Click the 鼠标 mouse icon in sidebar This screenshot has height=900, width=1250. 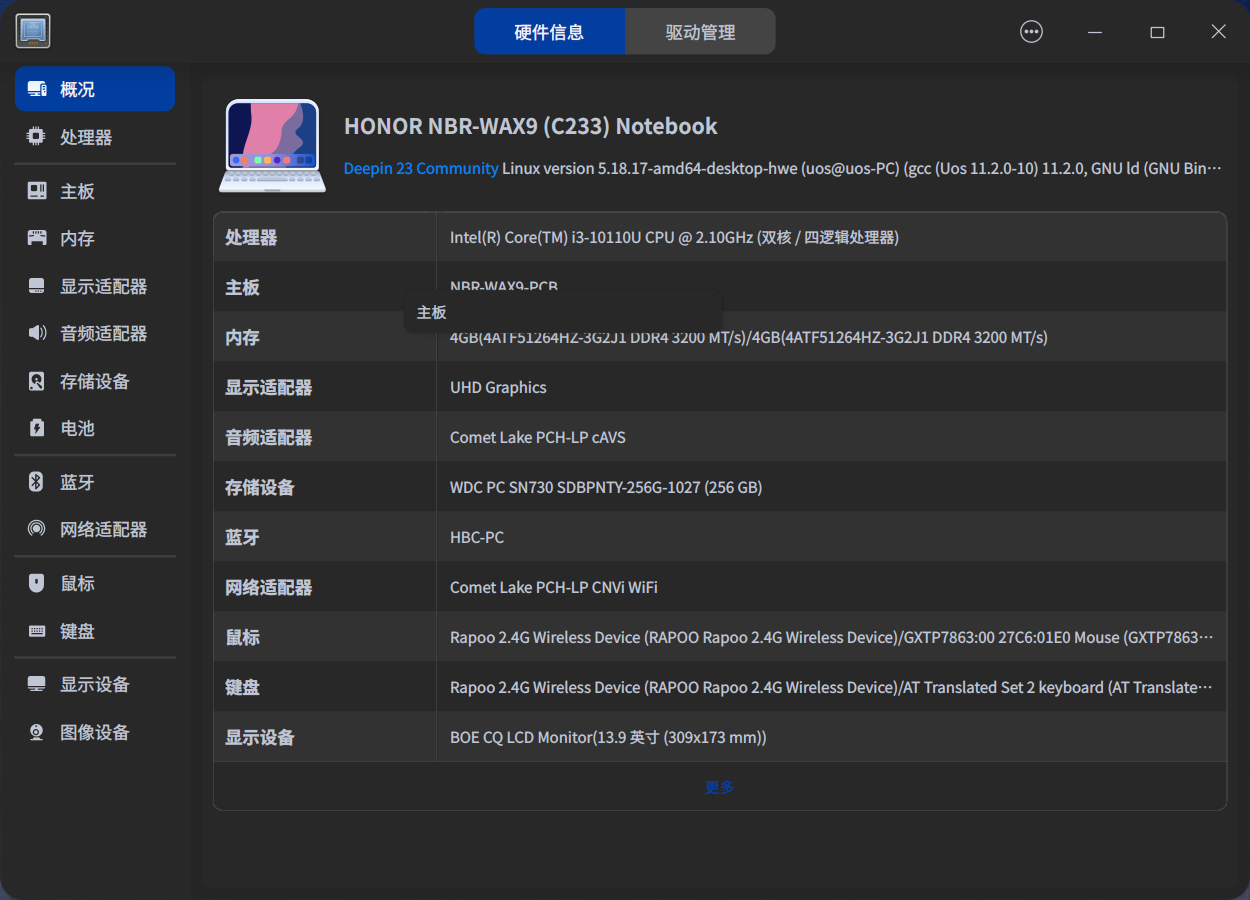[x=37, y=583]
